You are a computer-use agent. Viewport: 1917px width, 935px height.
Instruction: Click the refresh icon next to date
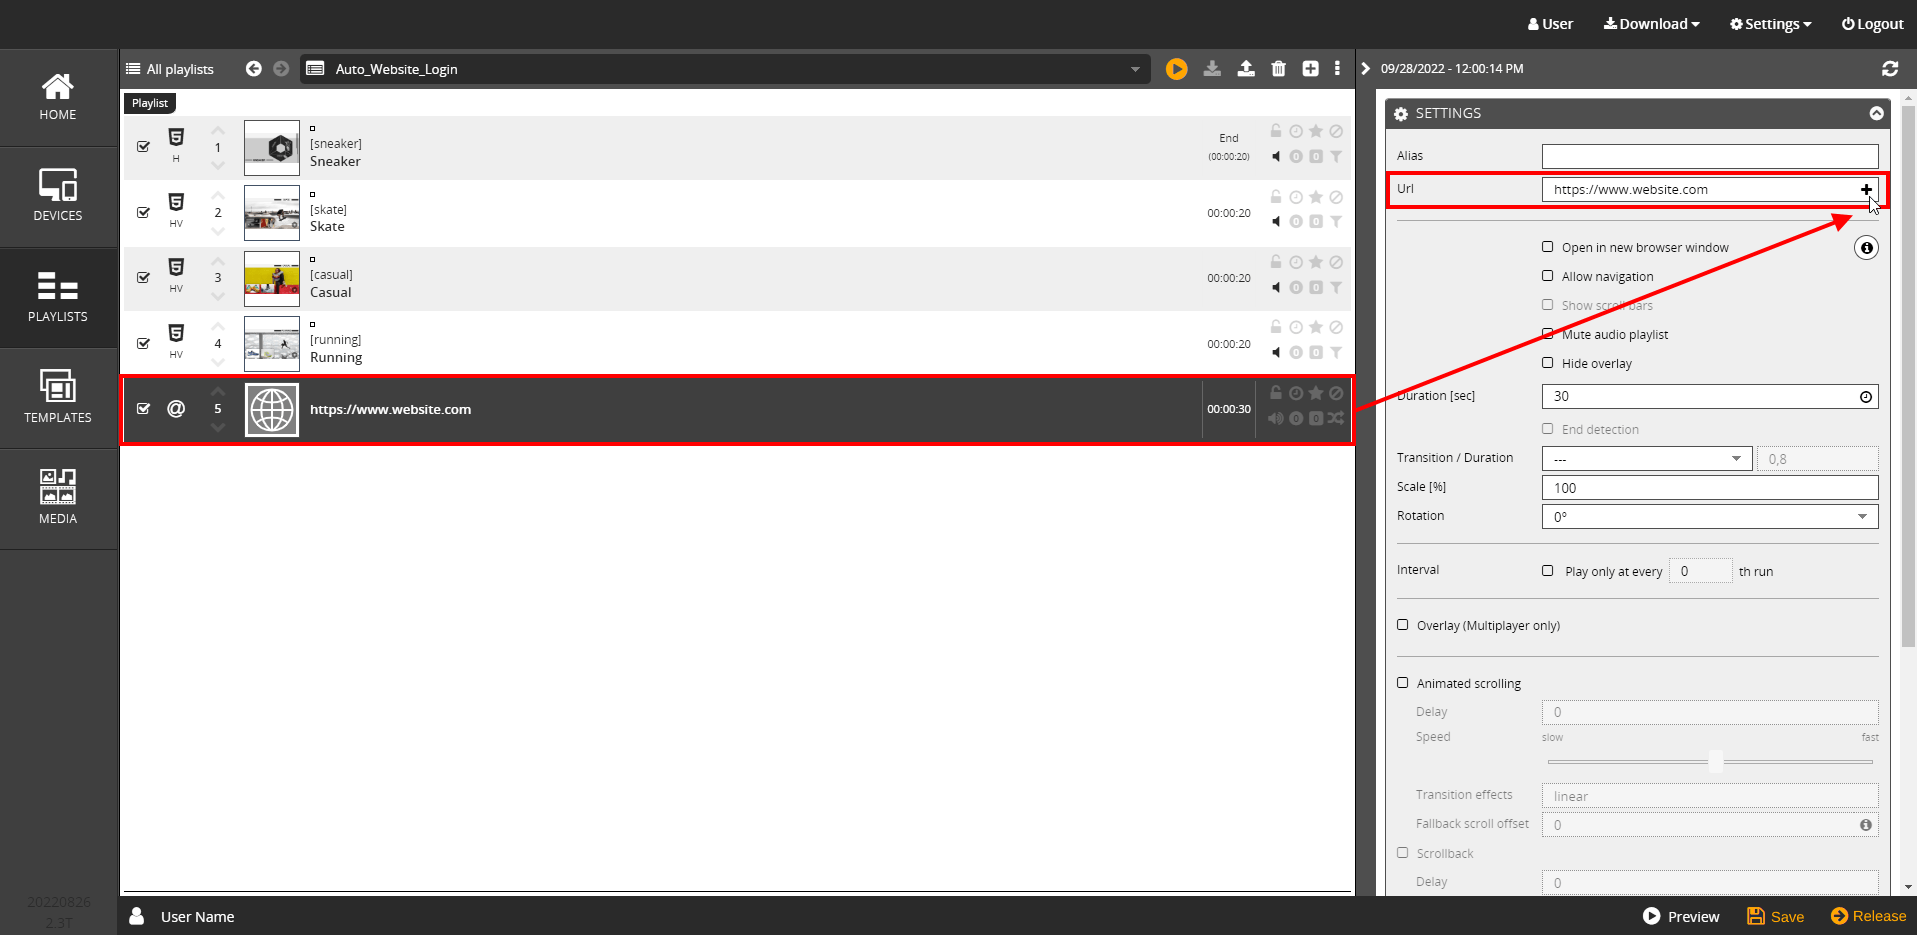[x=1889, y=69]
